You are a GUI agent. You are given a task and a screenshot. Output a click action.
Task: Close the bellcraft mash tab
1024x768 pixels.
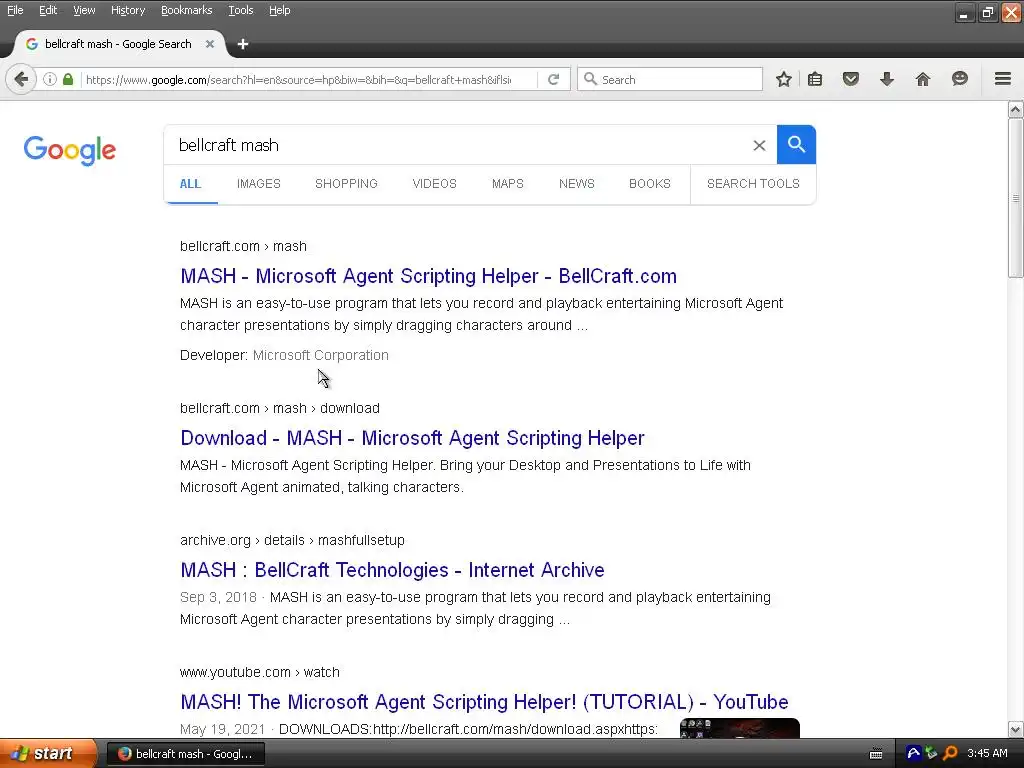210,44
